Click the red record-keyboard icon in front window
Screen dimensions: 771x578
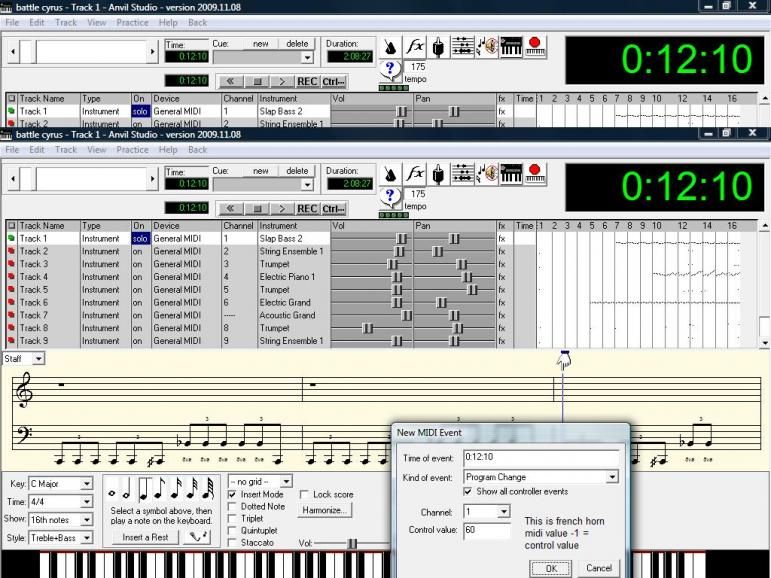coord(534,174)
